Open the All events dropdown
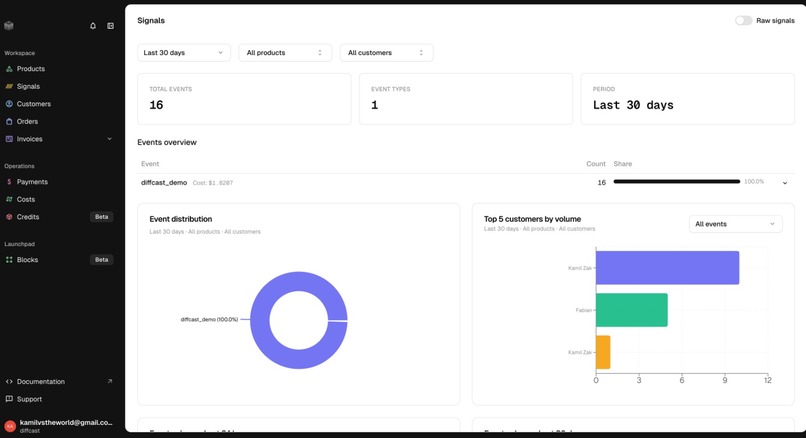806x438 pixels. pos(736,224)
